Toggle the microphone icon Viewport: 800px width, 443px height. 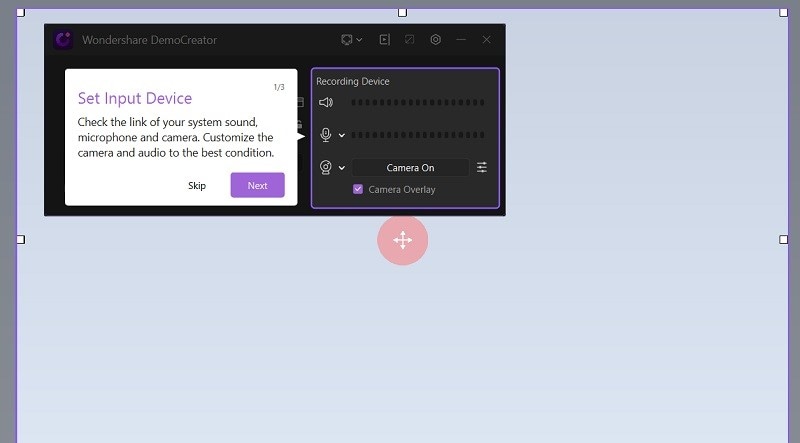(326, 135)
